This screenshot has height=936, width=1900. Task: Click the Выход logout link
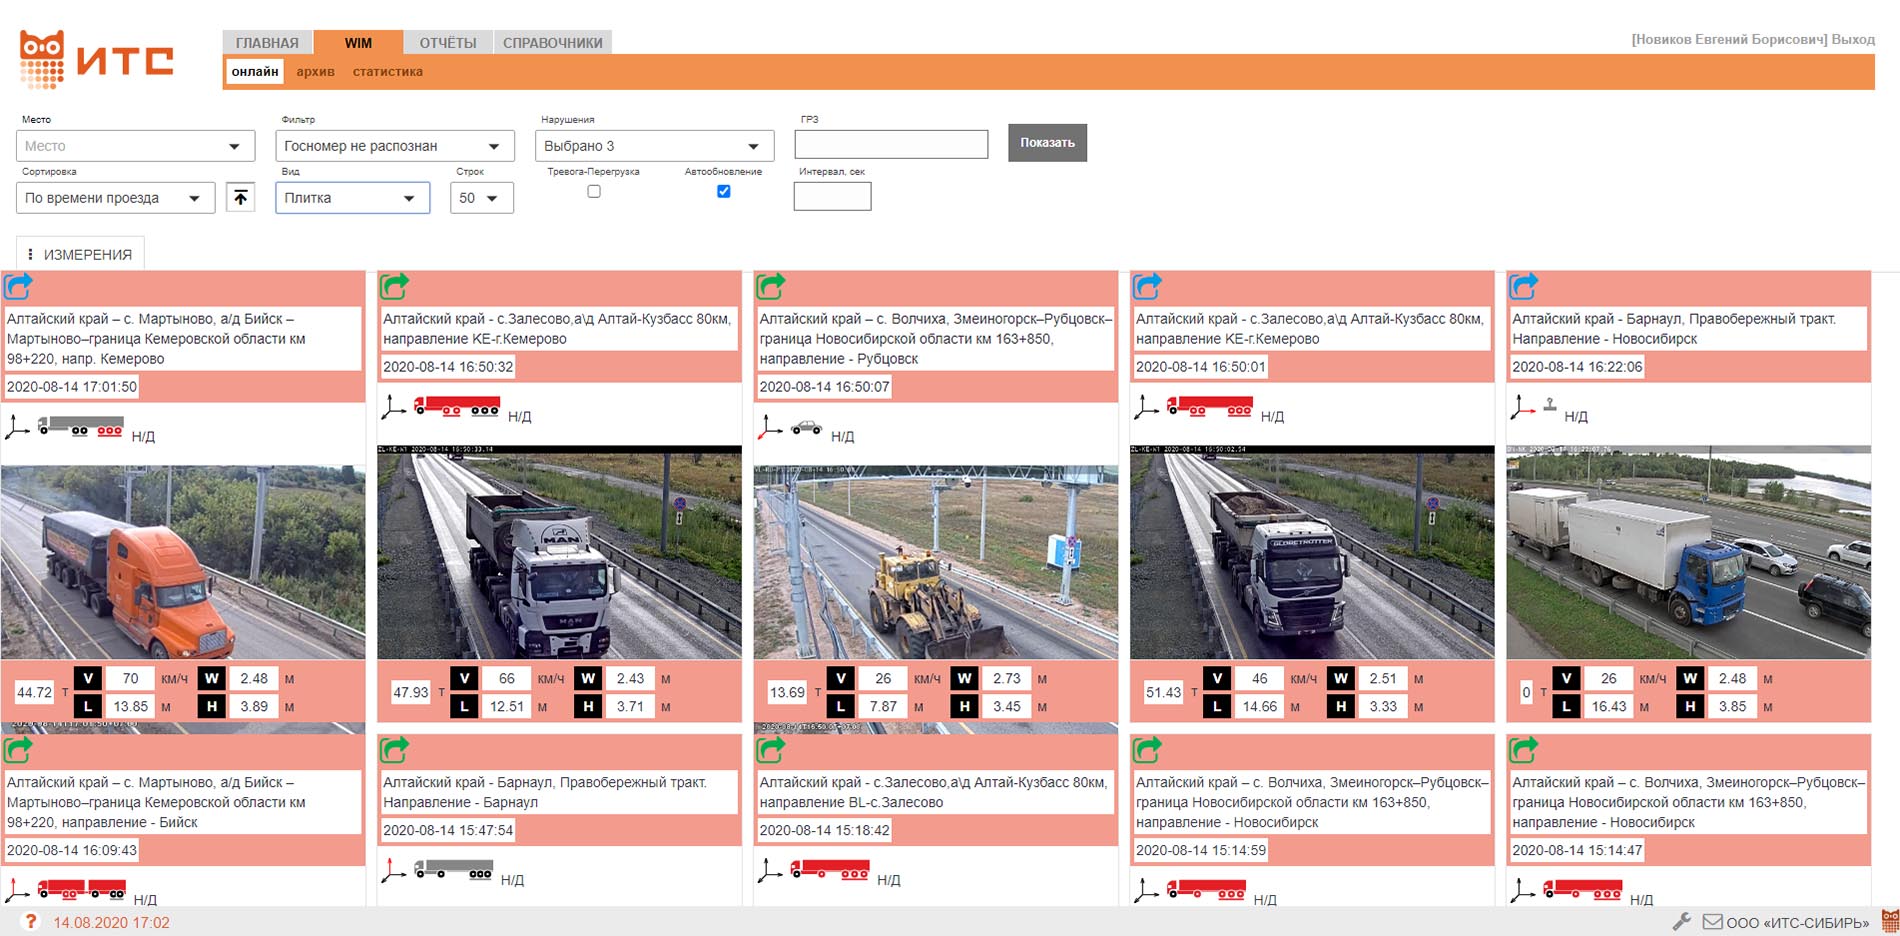(x=1853, y=39)
